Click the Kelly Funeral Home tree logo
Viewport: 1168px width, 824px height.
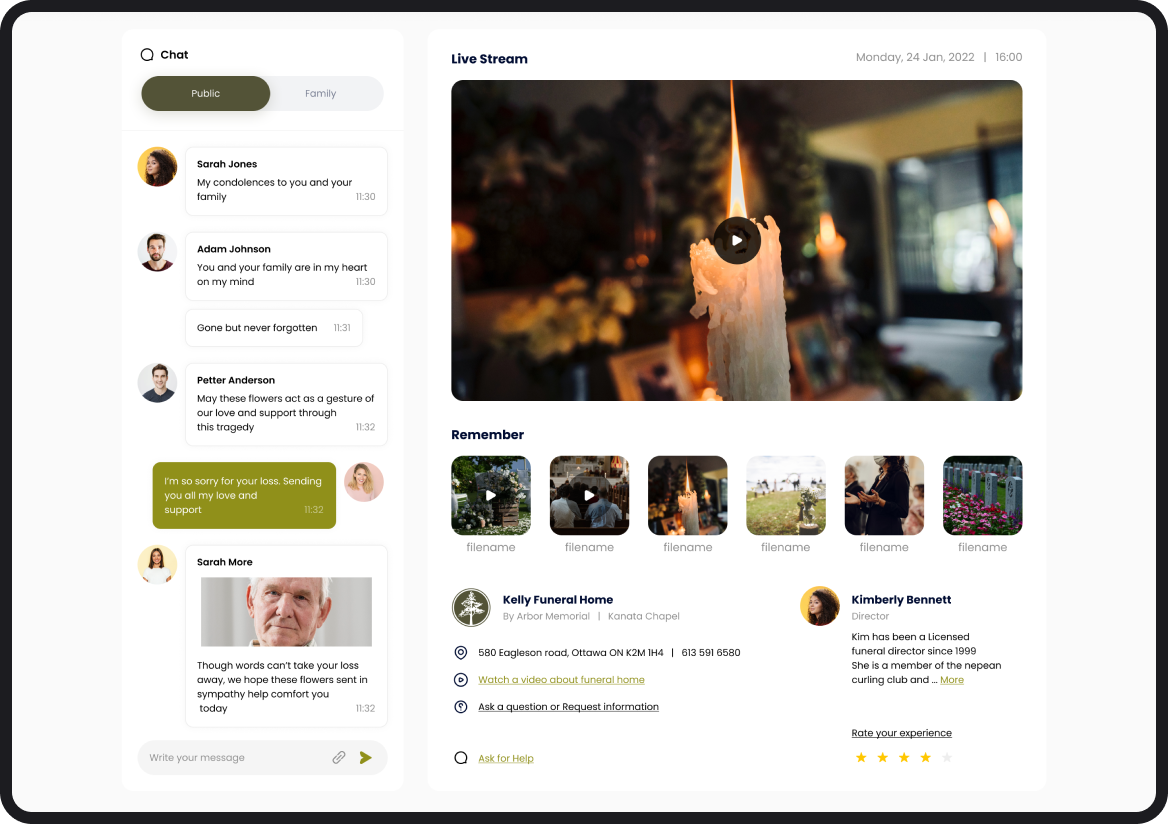point(471,607)
